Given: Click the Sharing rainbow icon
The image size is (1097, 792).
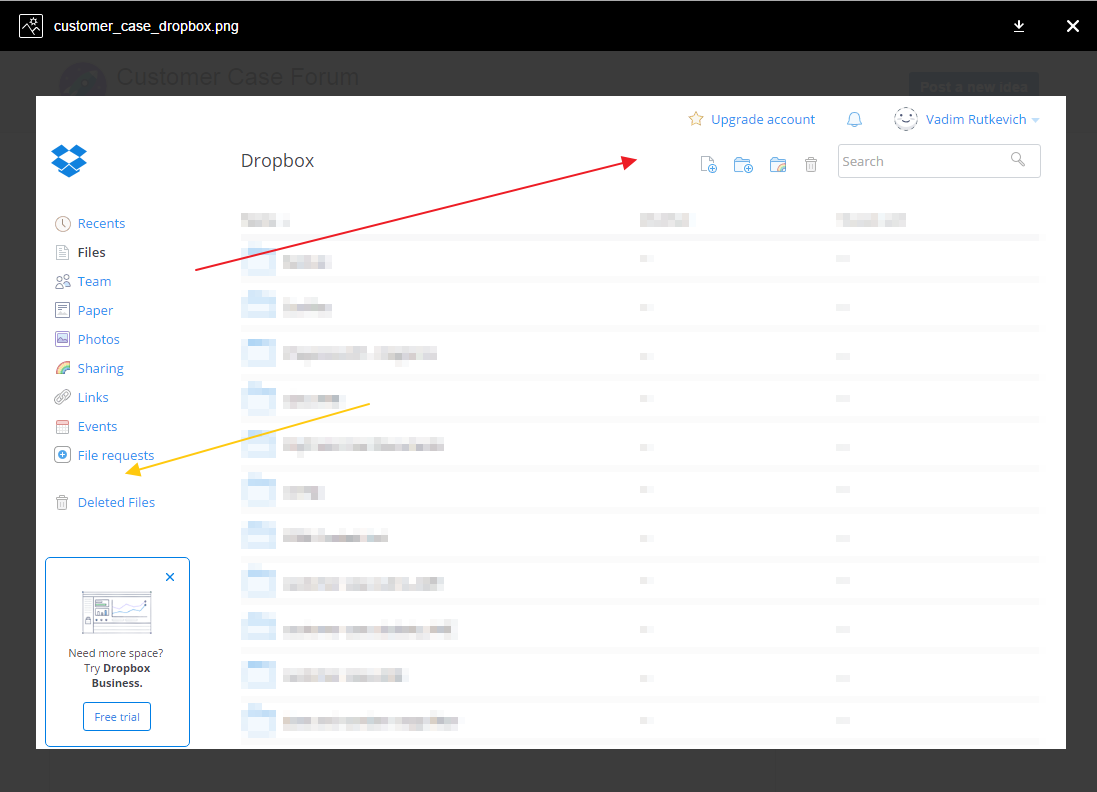Looking at the screenshot, I should click(x=62, y=368).
